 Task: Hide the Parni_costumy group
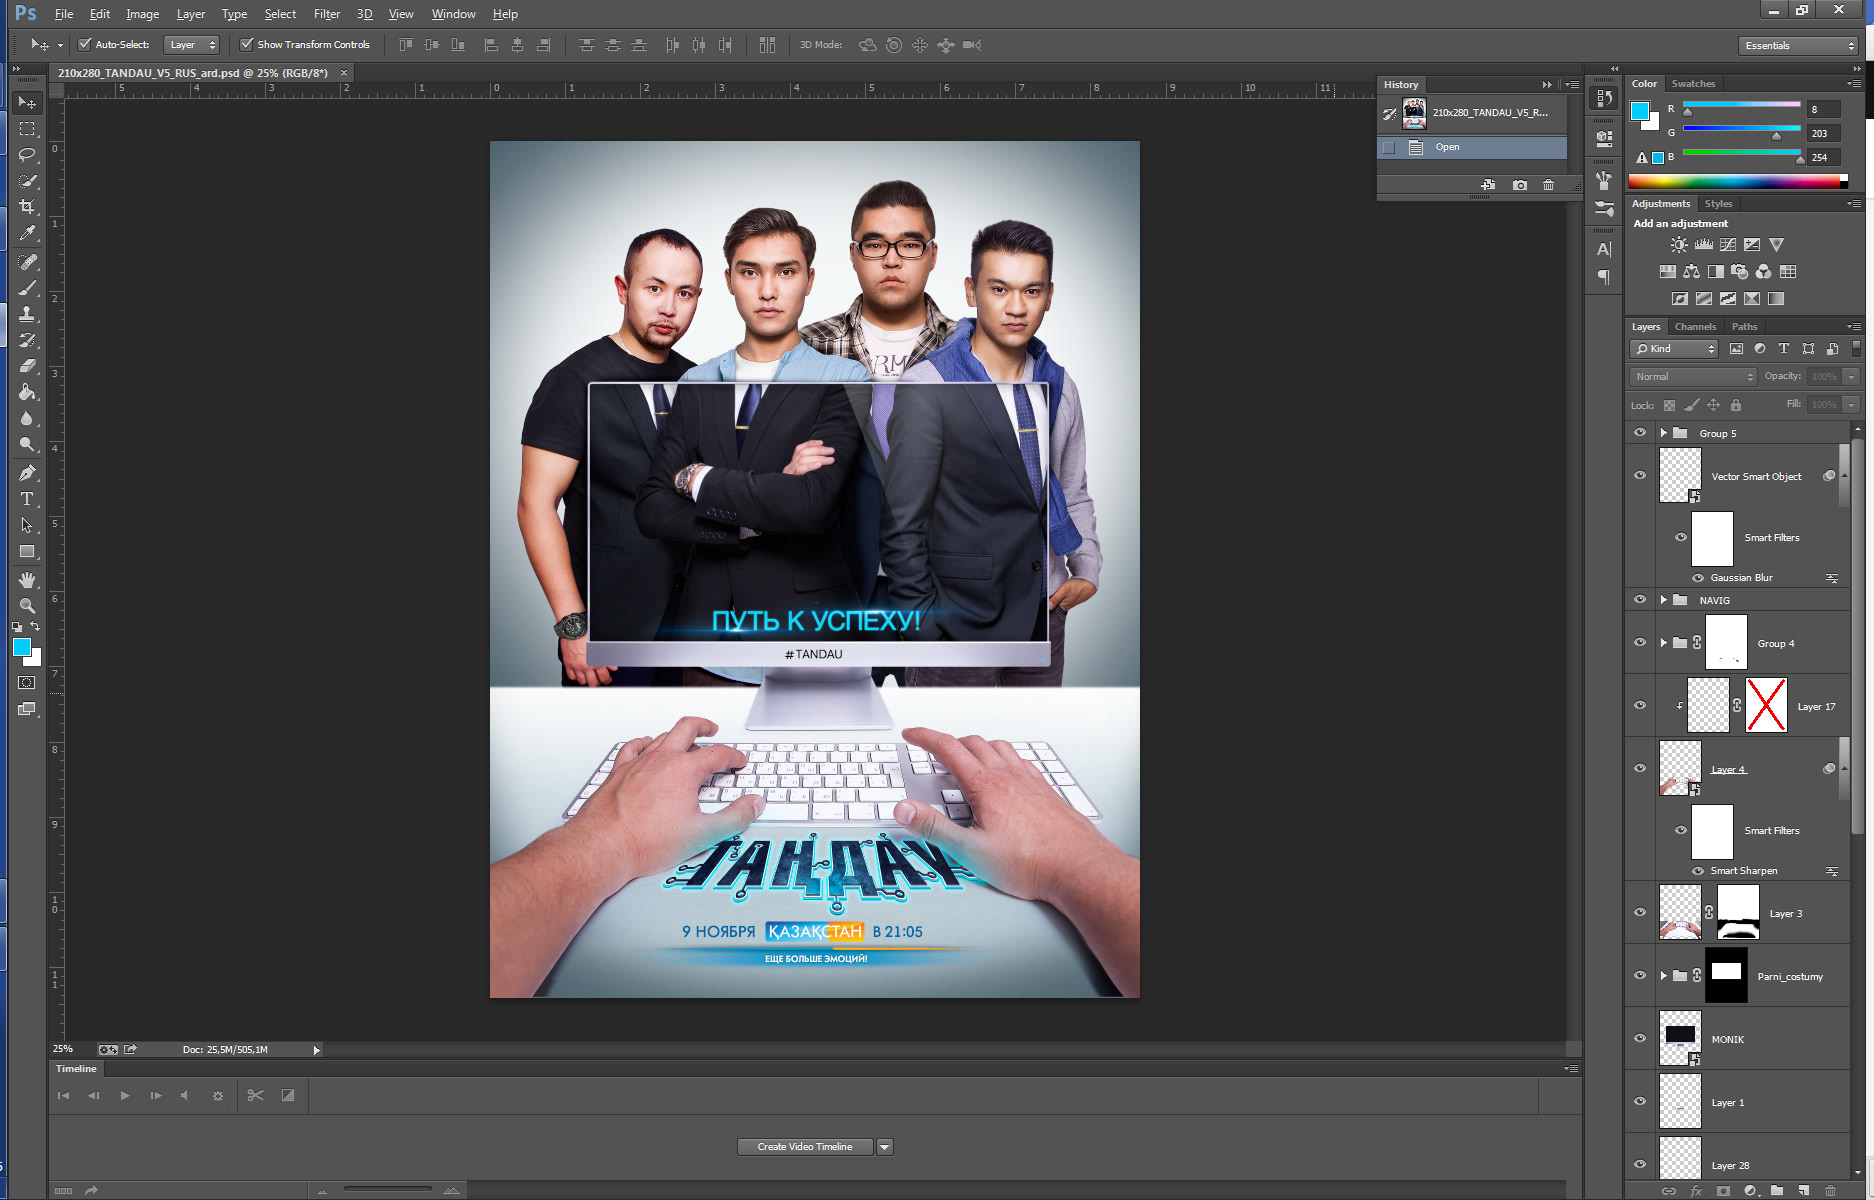pyautogui.click(x=1640, y=976)
